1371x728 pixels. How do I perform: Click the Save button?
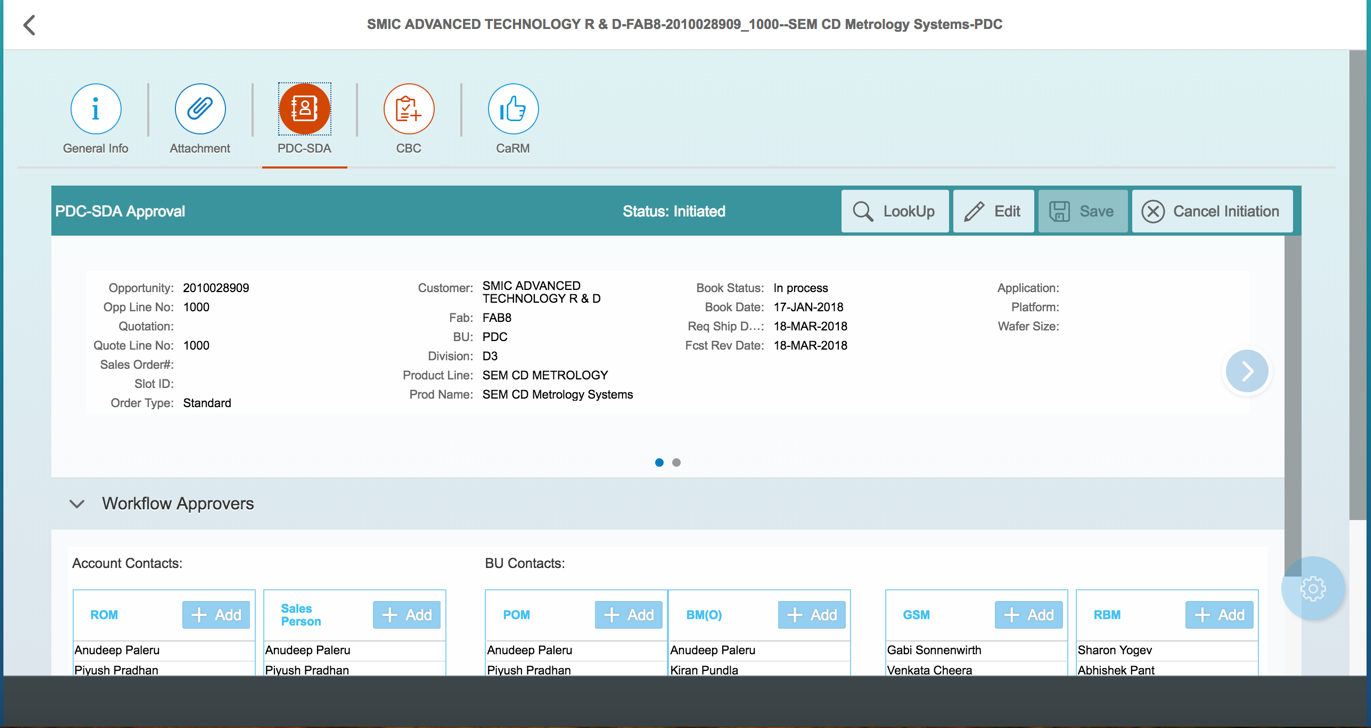[x=1083, y=211]
